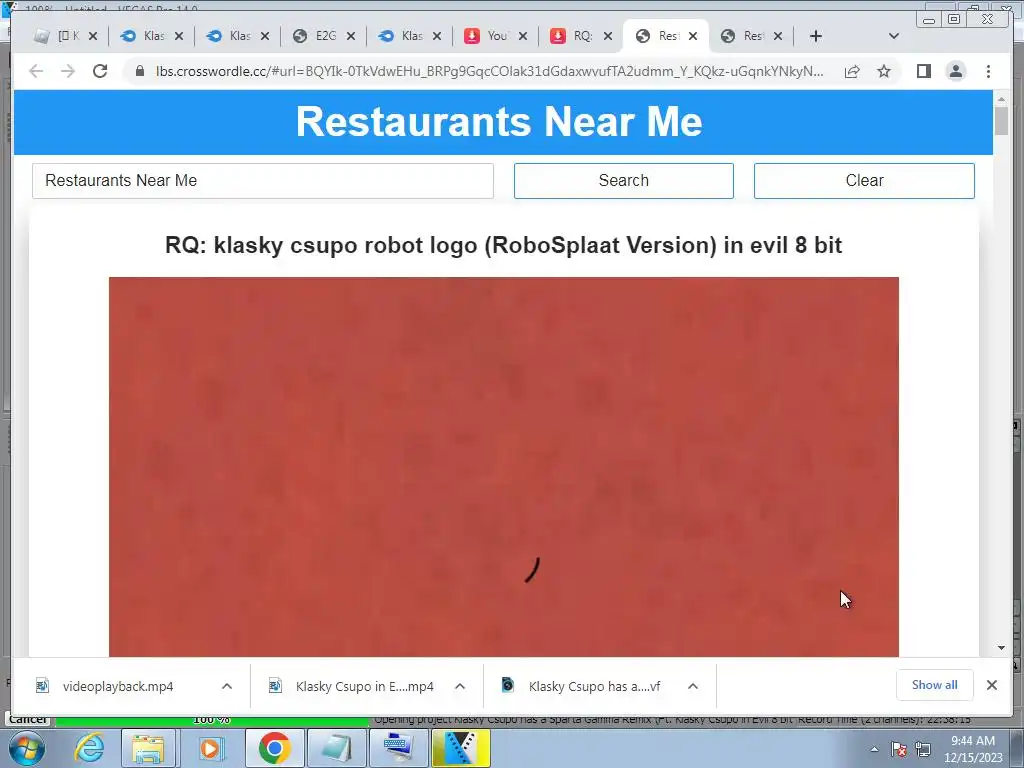The image size is (1024, 768).
Task: Reload the page with the refresh icon
Action: (x=100, y=71)
